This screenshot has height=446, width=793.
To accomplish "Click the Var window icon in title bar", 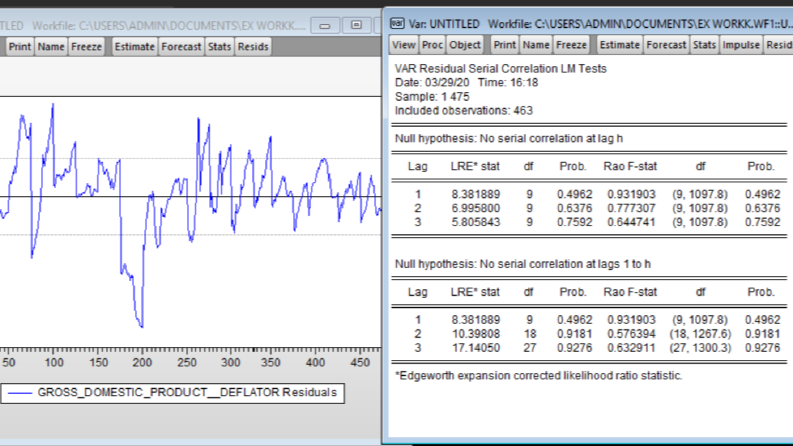I will point(397,24).
